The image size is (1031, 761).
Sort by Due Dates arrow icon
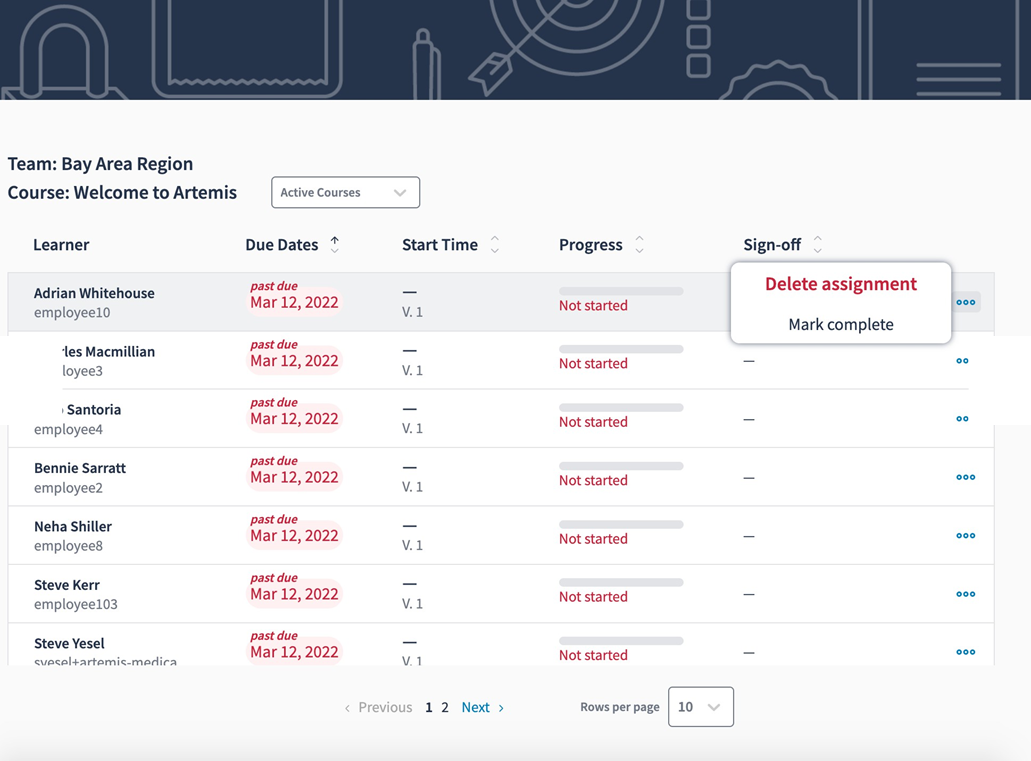click(x=335, y=244)
